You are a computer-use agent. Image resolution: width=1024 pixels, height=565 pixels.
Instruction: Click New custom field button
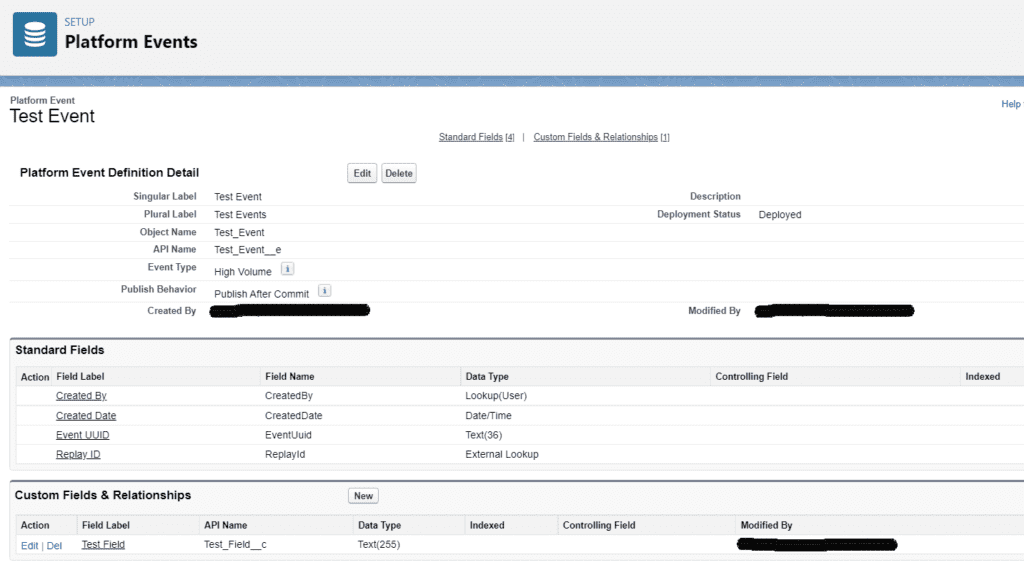pyautogui.click(x=363, y=496)
